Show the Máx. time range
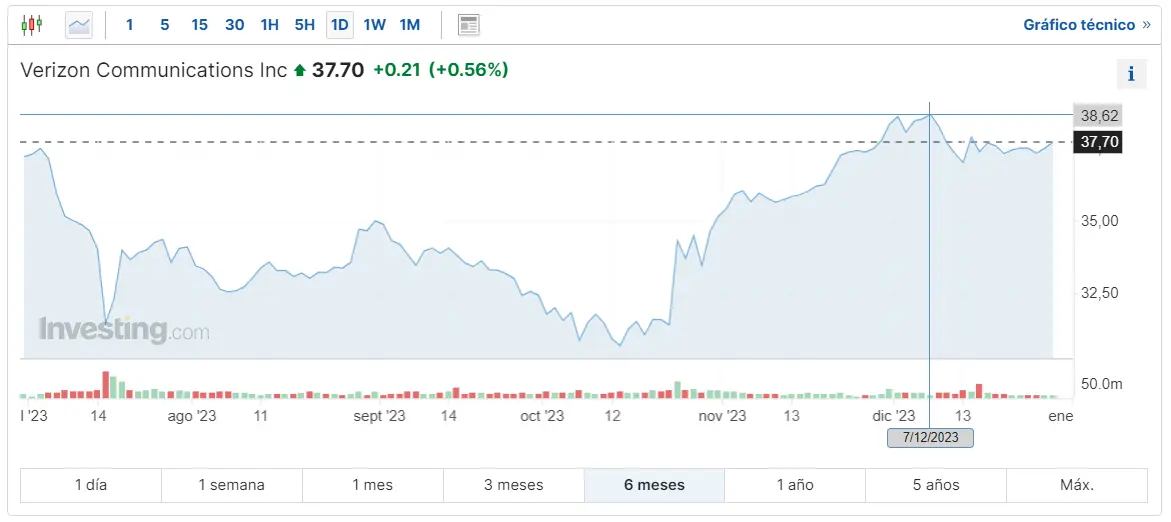The width and height of the screenshot is (1171, 522). coord(1077,485)
